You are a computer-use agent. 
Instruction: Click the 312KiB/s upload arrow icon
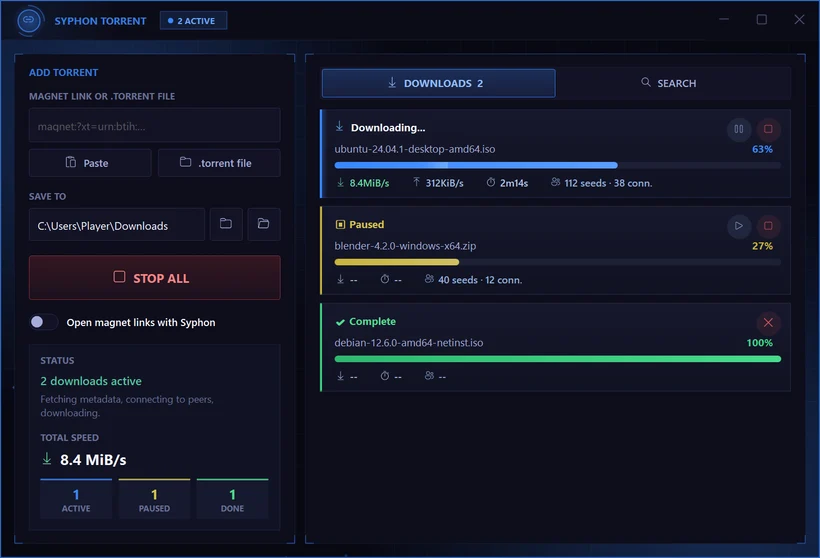pos(416,181)
